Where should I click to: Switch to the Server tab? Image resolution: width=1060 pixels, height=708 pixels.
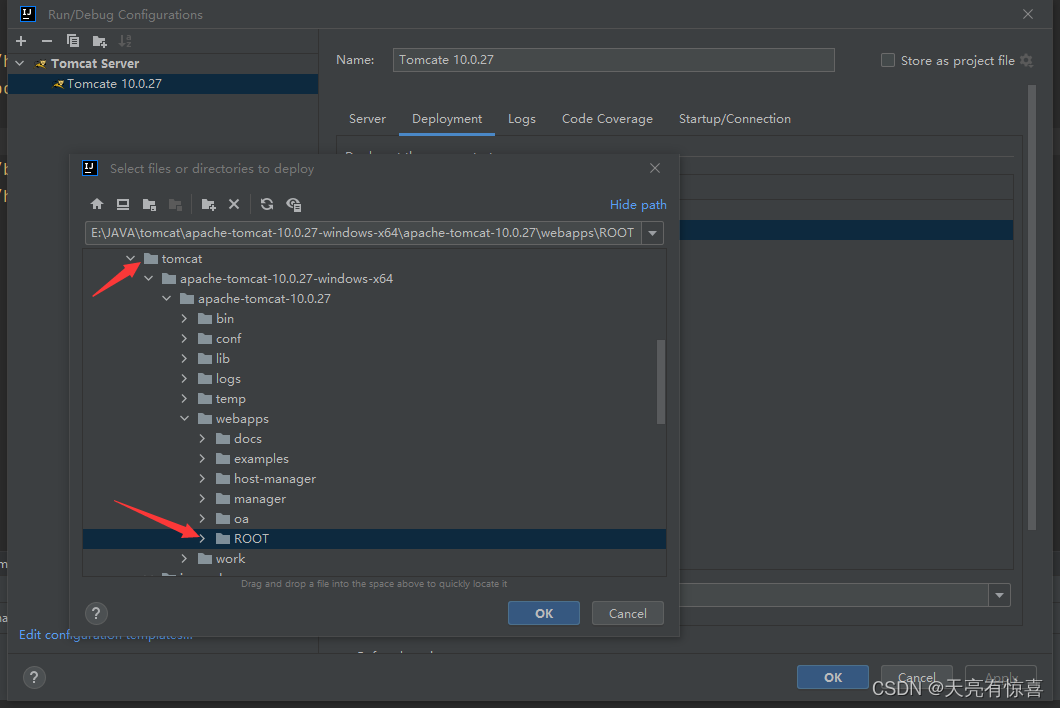[x=367, y=119]
